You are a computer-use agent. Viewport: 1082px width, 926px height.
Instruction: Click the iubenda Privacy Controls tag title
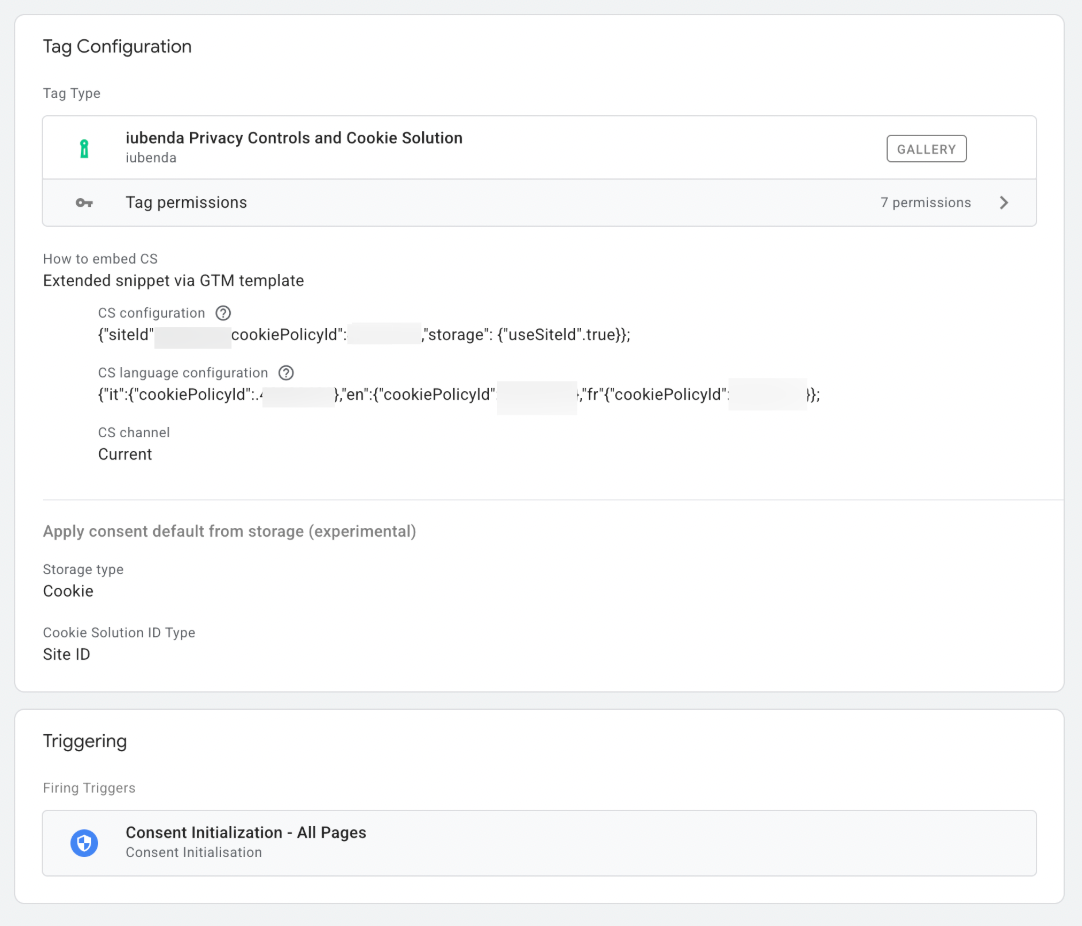[294, 138]
